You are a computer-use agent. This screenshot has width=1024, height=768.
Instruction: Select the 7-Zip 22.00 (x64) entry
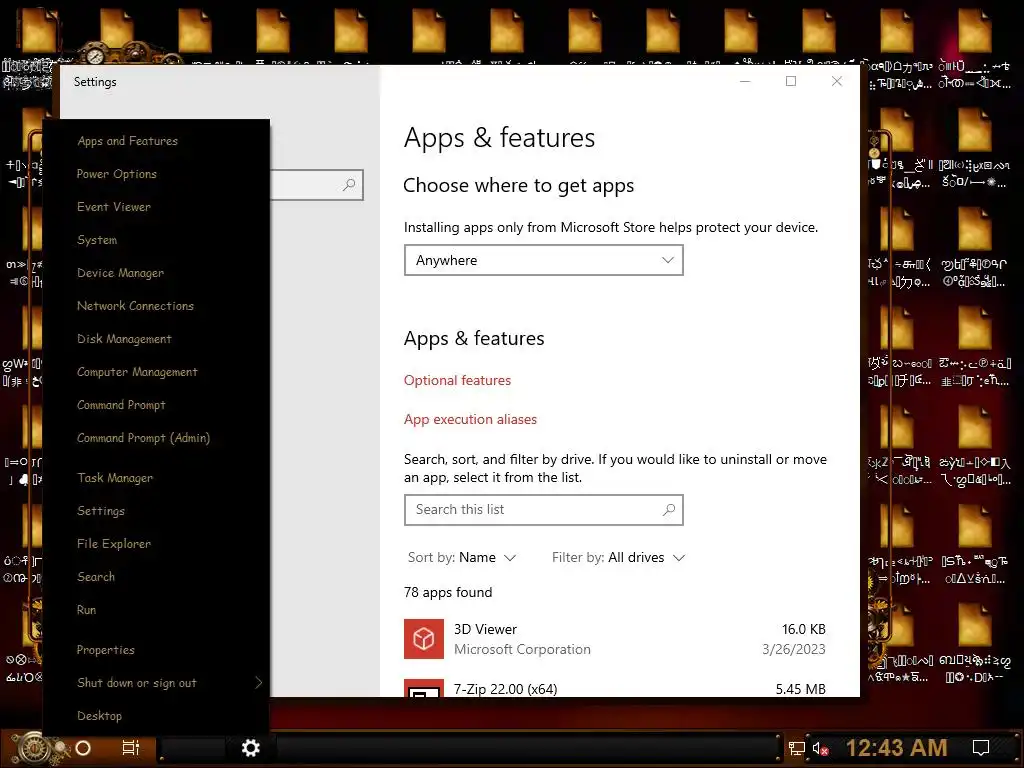tap(505, 689)
